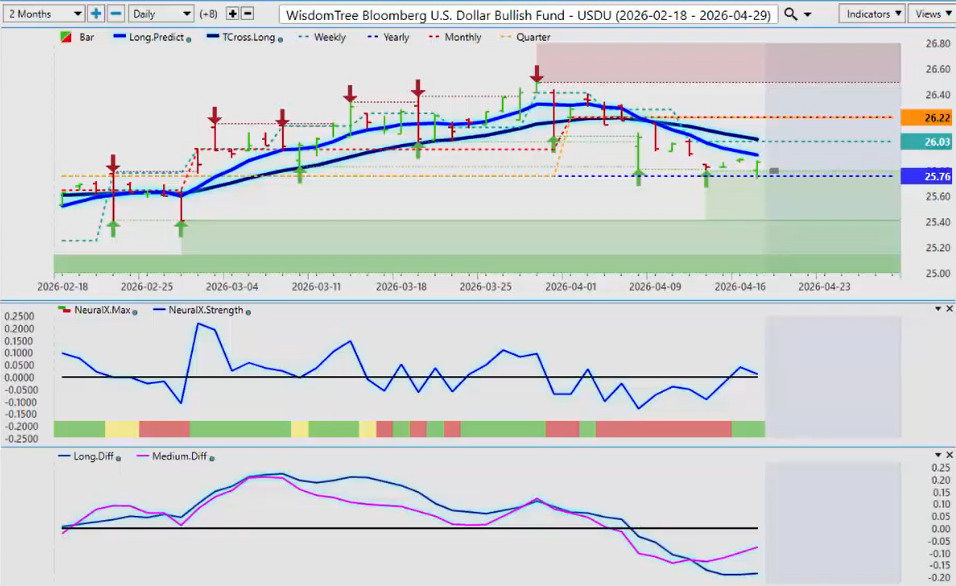
Task: Open the Indicators menu
Action: click(x=872, y=14)
